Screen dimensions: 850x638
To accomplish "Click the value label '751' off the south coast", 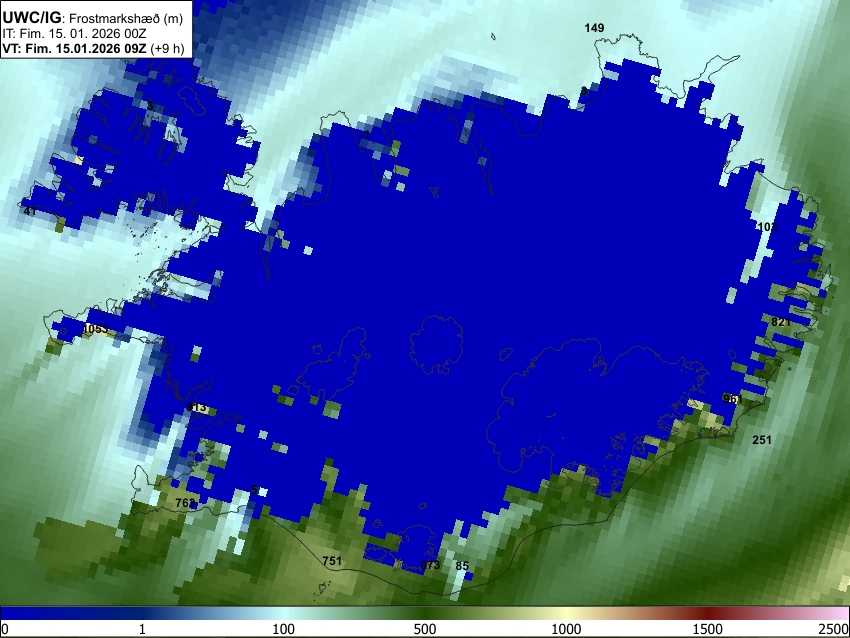I will pos(332,560).
